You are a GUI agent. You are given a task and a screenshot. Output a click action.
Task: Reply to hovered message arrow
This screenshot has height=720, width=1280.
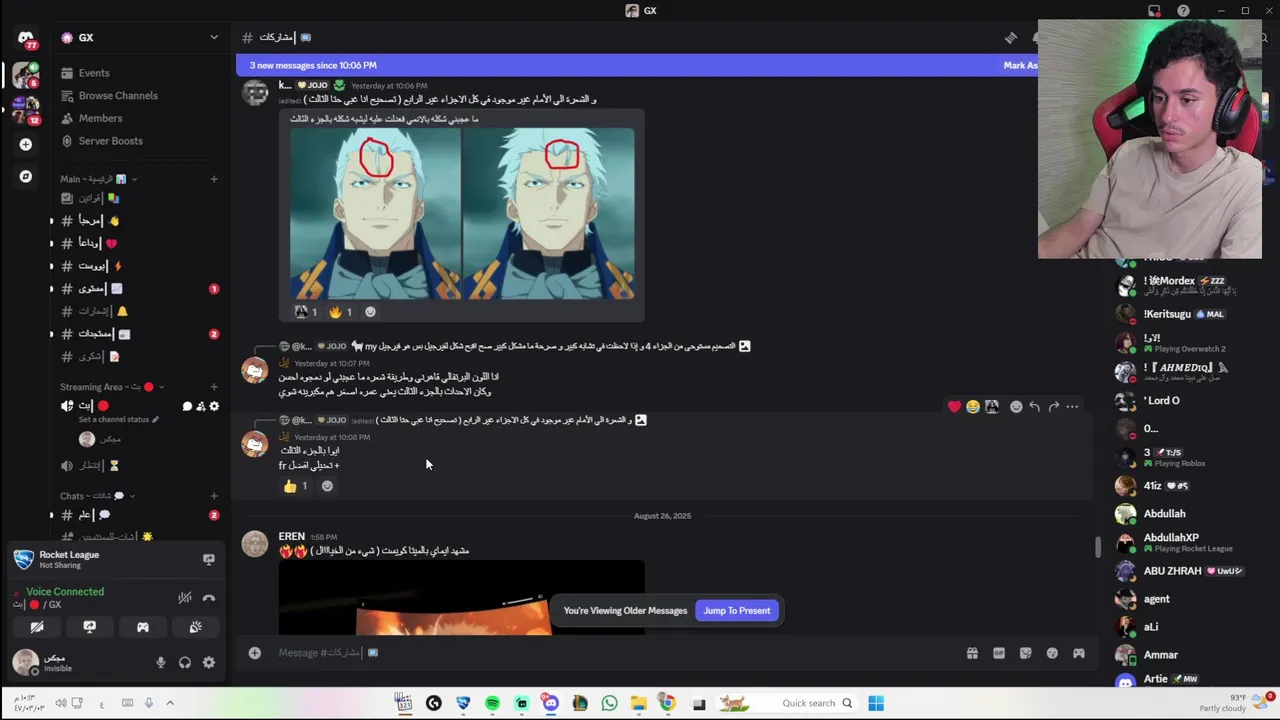pyautogui.click(x=1035, y=407)
